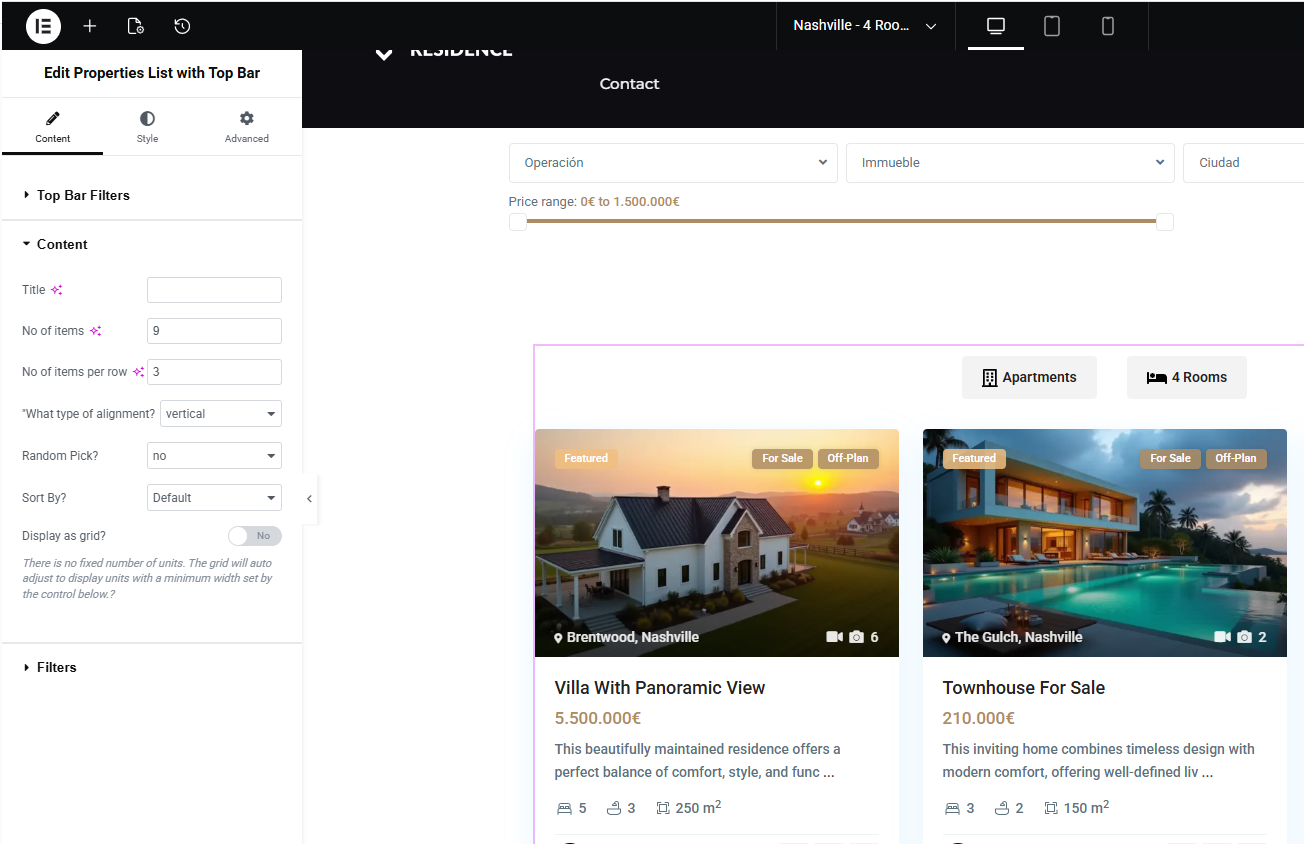Open the alignment type dropdown
Image resolution: width=1304 pixels, height=844 pixels.
pyautogui.click(x=221, y=414)
